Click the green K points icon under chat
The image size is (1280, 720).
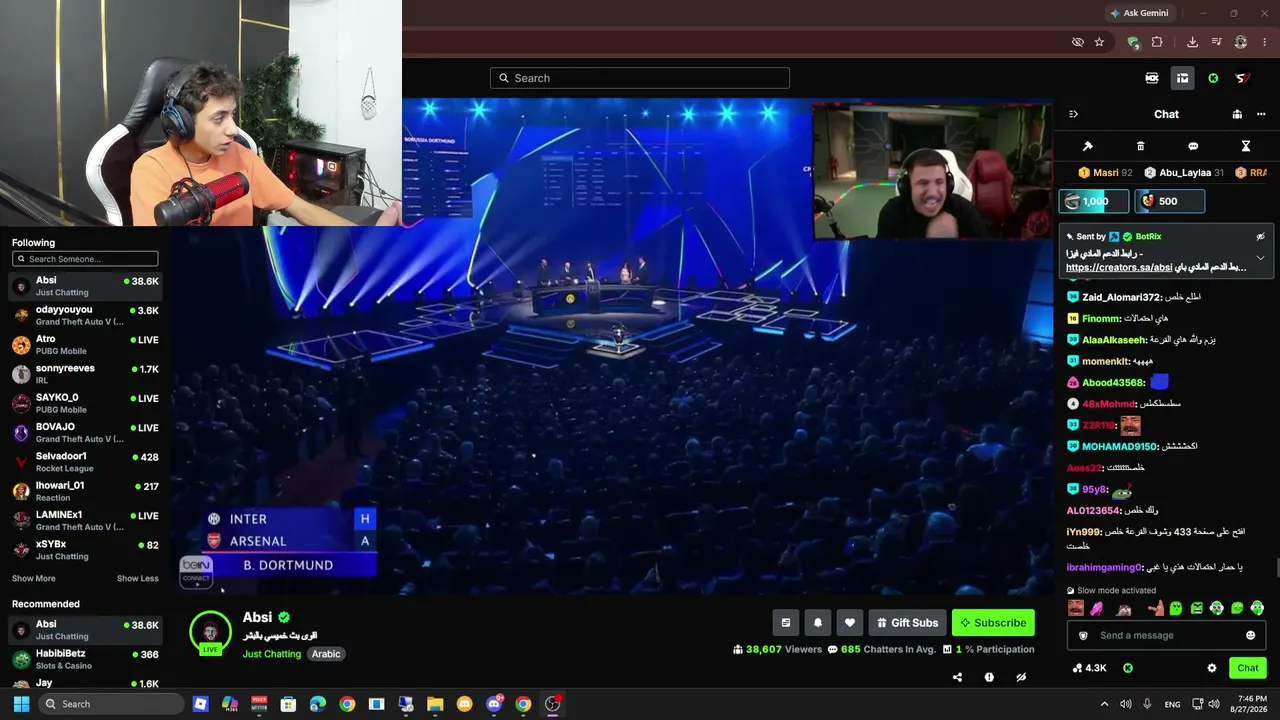pos(1128,668)
